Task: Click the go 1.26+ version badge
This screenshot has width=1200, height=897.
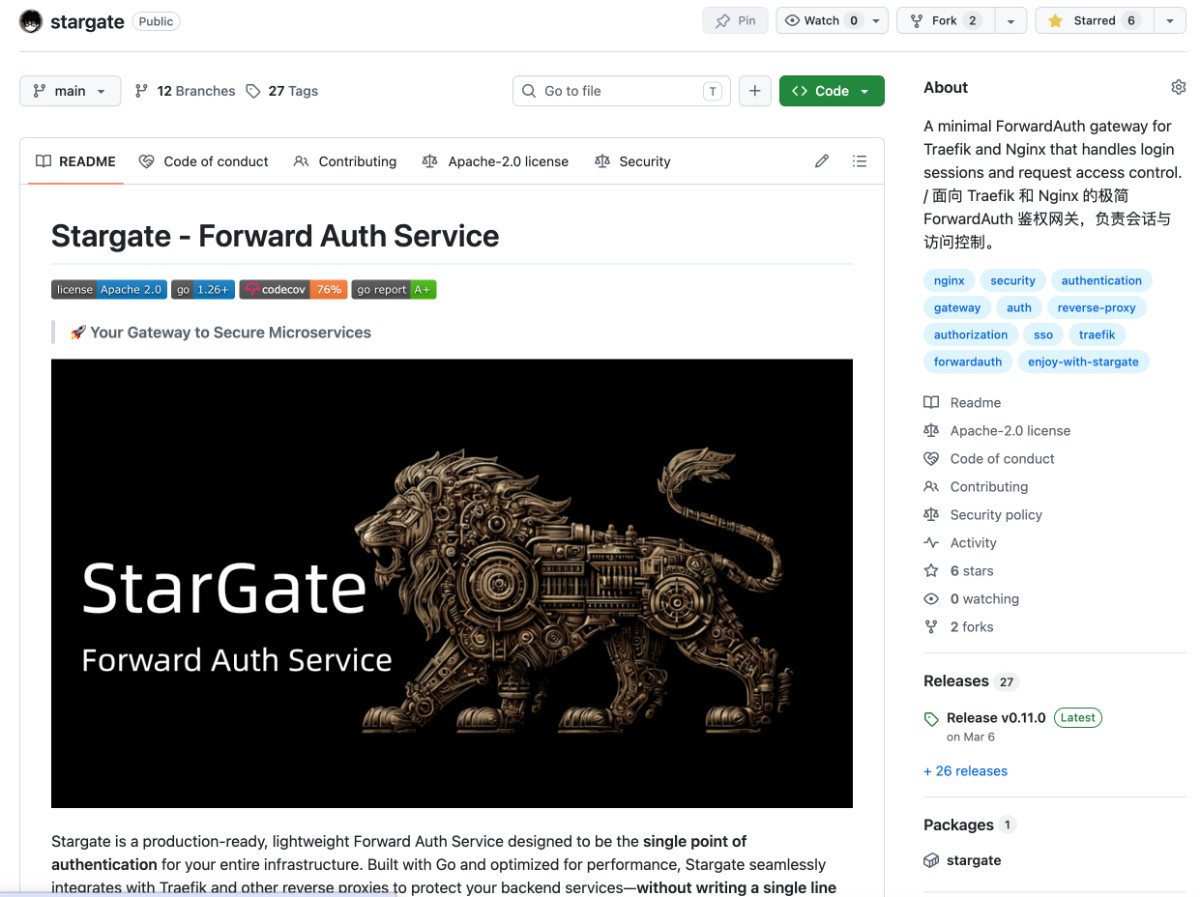Action: [203, 290]
